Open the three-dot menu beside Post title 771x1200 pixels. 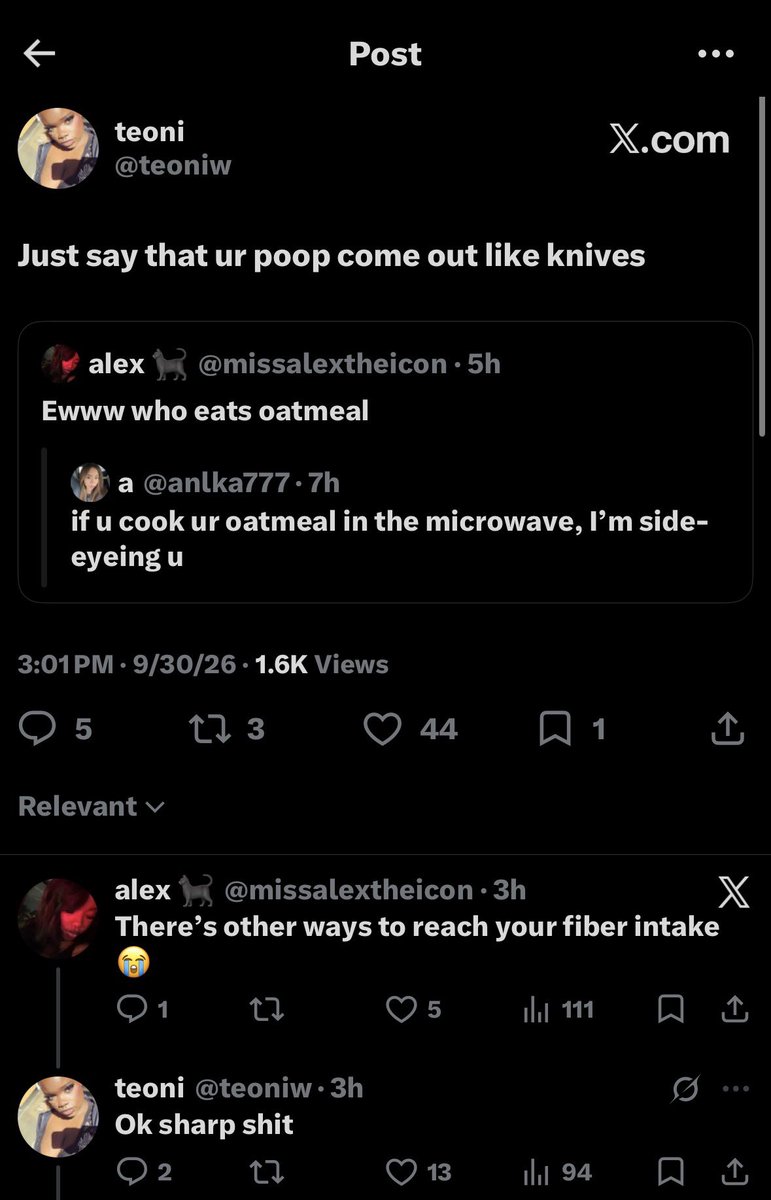tap(716, 54)
